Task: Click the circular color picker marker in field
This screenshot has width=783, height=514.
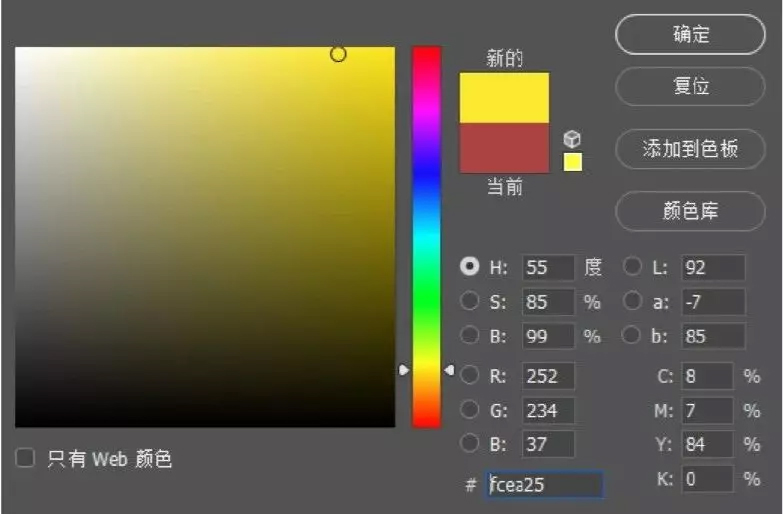Action: pos(338,54)
